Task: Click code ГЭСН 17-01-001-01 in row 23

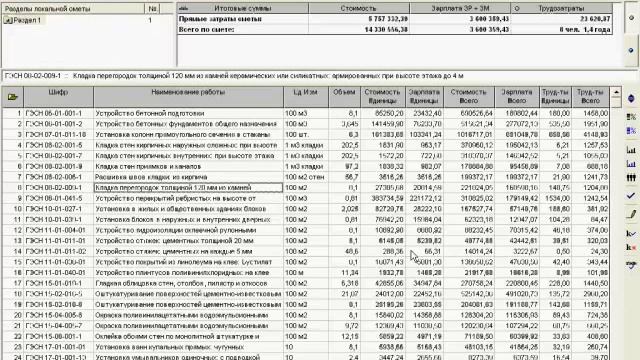Action: [x=56, y=347]
